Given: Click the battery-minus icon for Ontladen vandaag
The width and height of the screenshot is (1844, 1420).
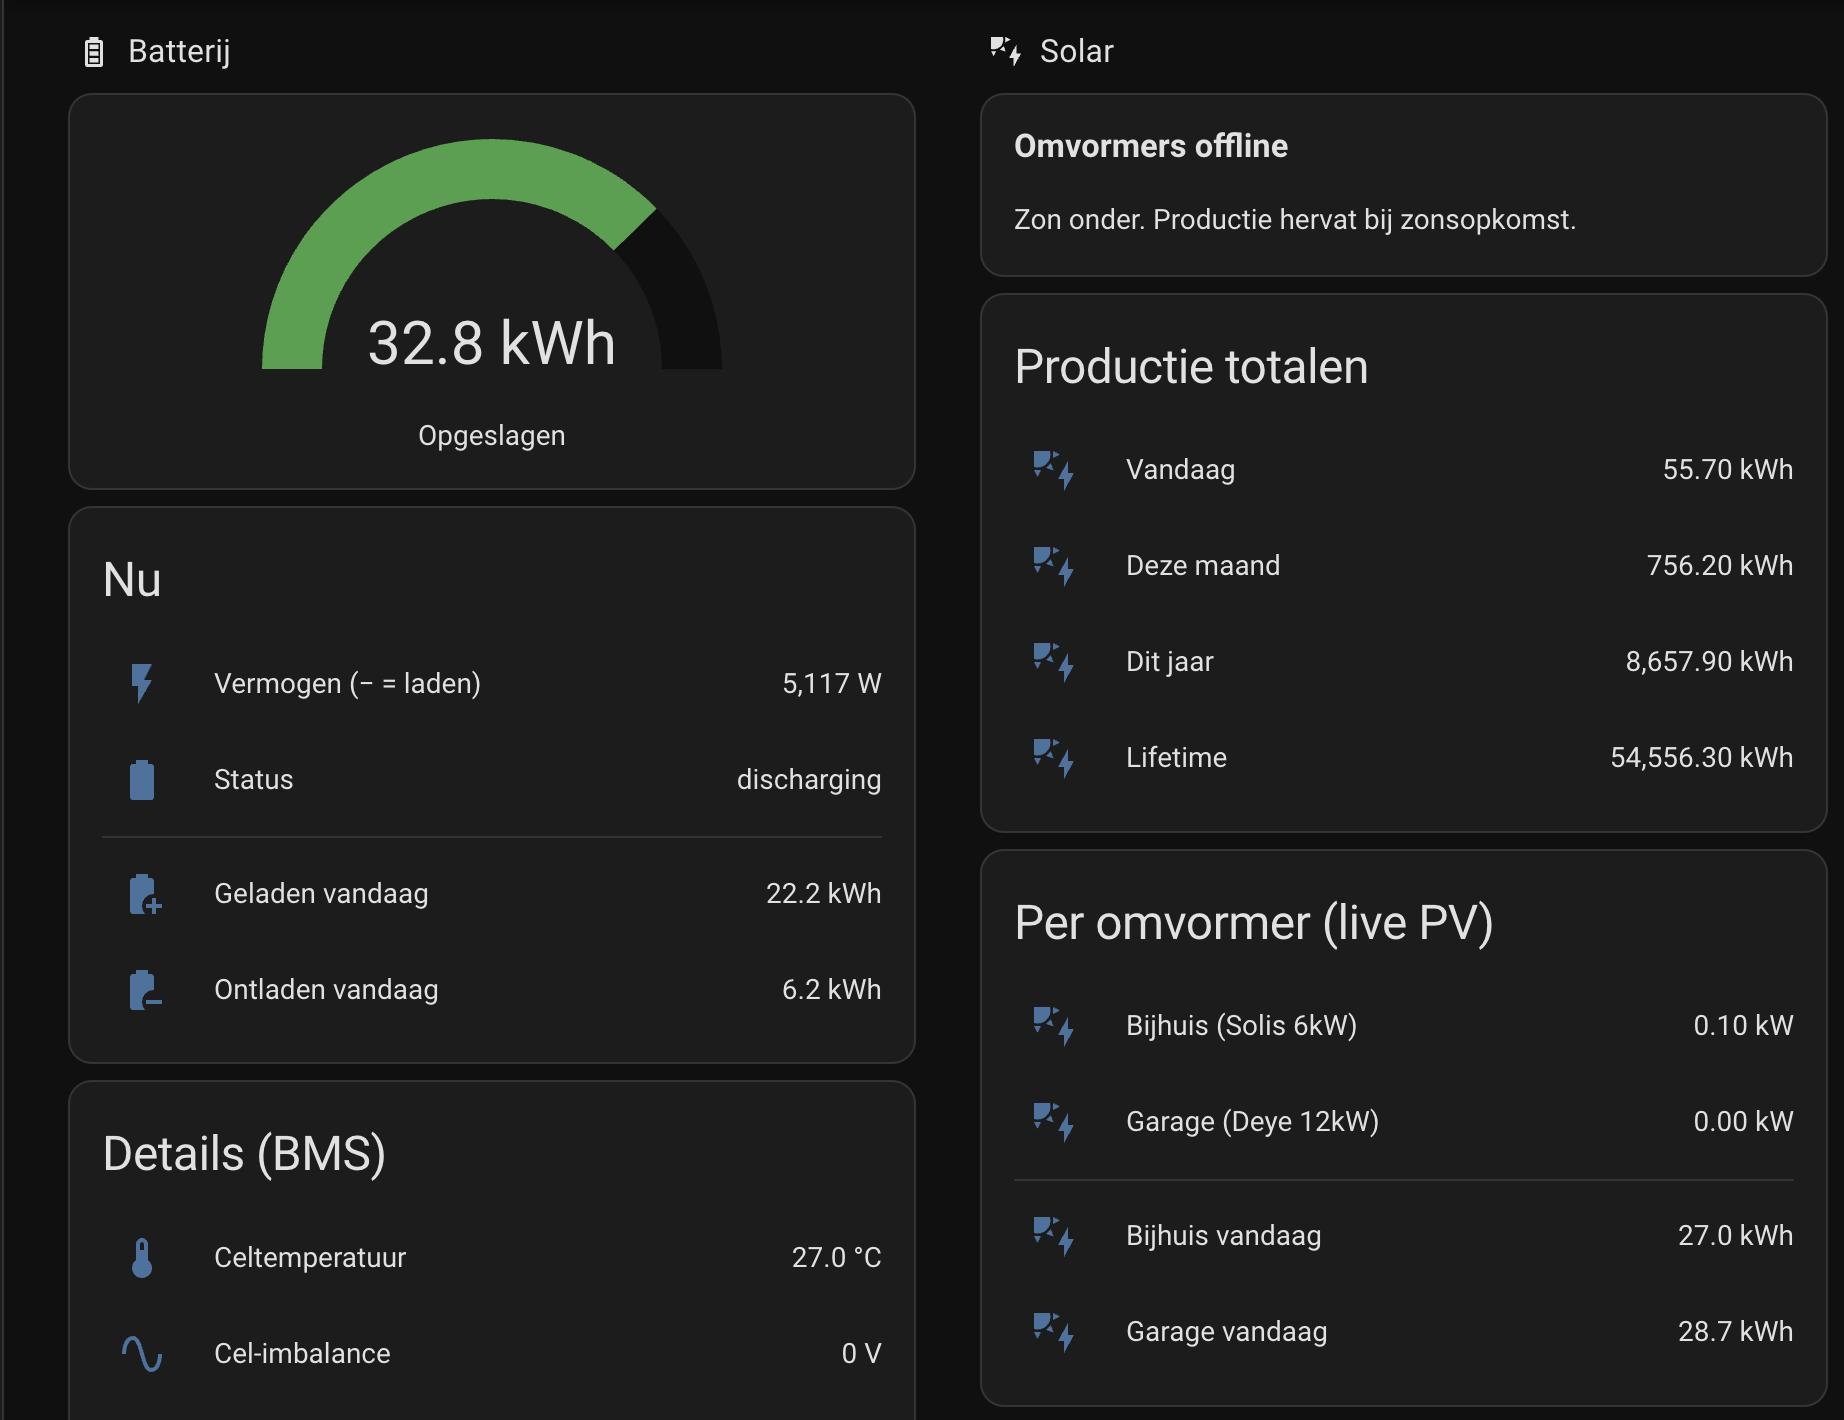Looking at the screenshot, I should [x=145, y=990].
